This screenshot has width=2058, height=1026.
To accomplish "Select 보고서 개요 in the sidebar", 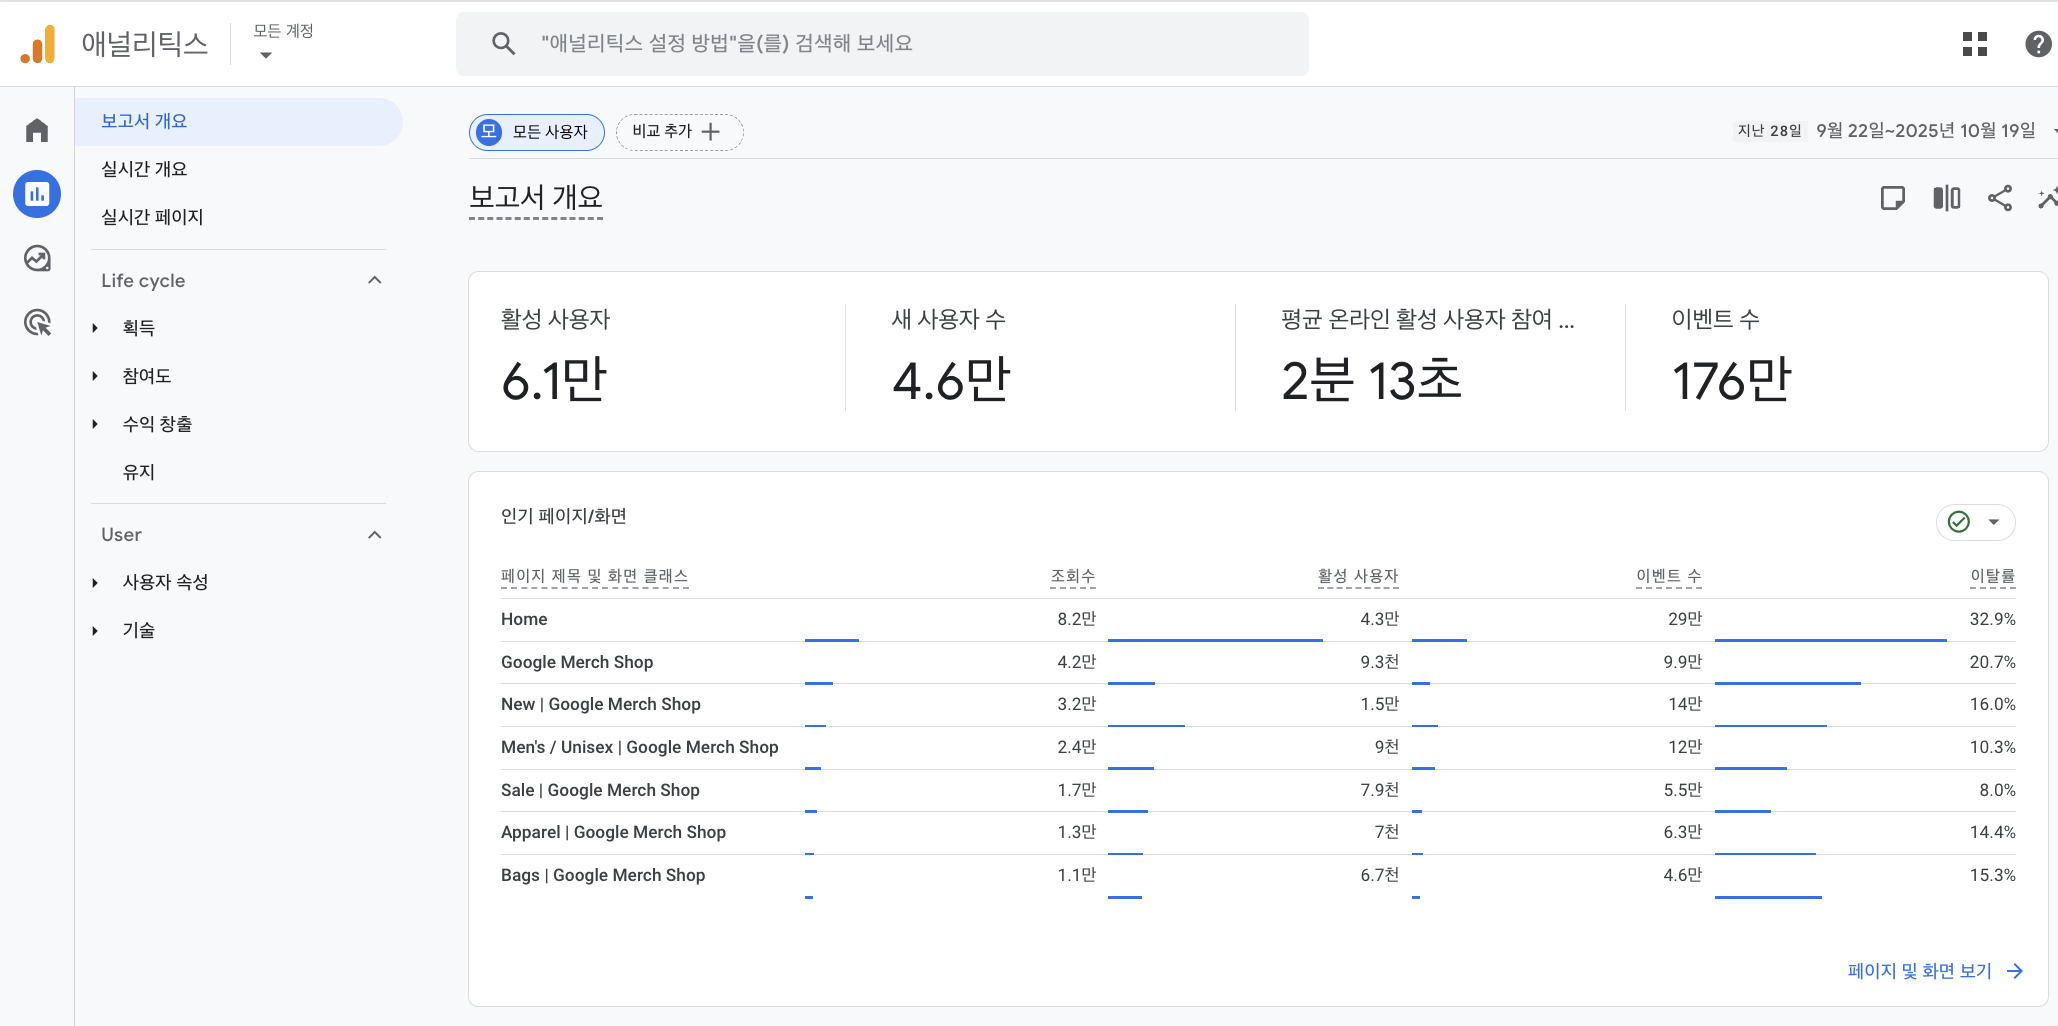I will [239, 121].
